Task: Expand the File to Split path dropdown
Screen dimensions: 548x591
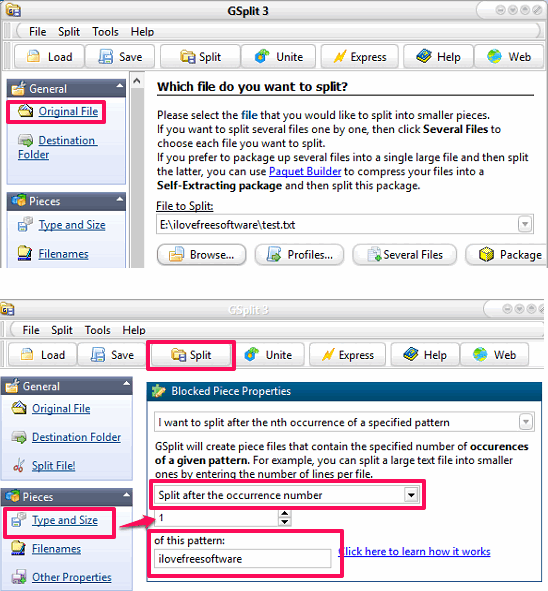Action: click(x=525, y=224)
